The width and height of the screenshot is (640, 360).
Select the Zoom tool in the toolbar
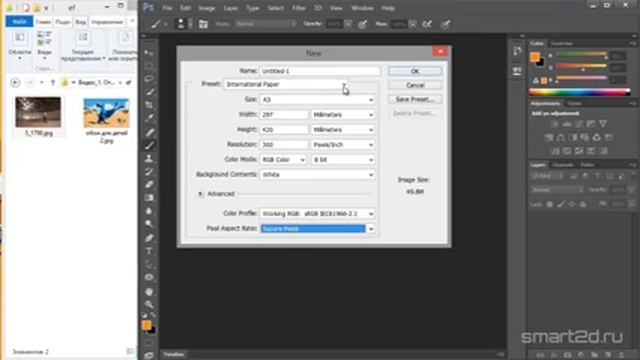point(149,304)
